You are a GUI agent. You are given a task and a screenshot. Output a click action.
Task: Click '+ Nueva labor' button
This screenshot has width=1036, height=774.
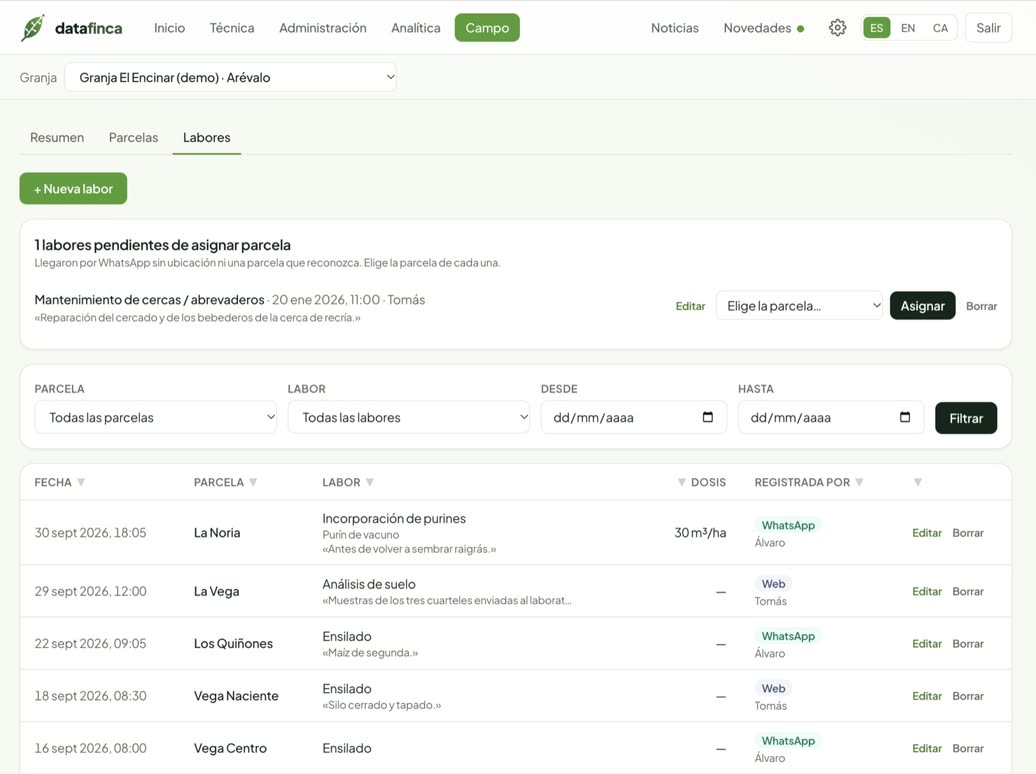coord(73,188)
